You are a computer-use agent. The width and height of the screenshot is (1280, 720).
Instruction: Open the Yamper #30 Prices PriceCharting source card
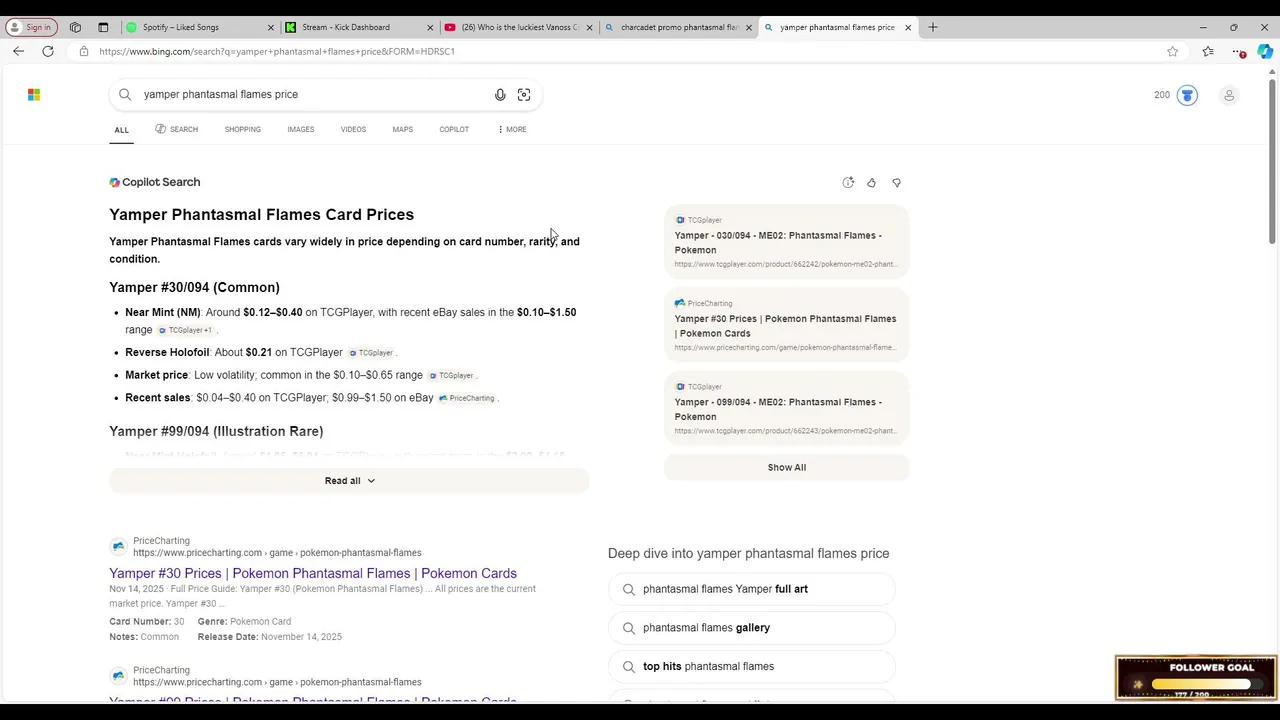coord(787,326)
